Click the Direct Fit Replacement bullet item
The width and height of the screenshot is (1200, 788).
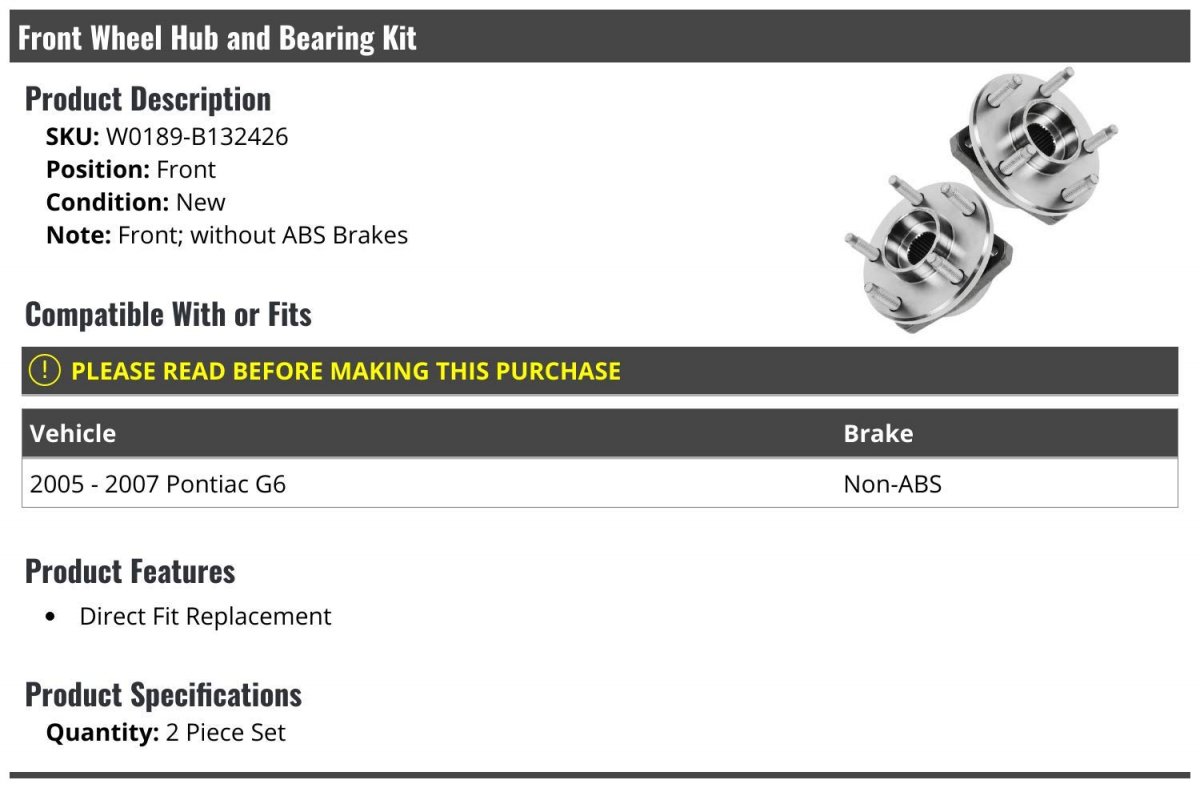point(205,616)
